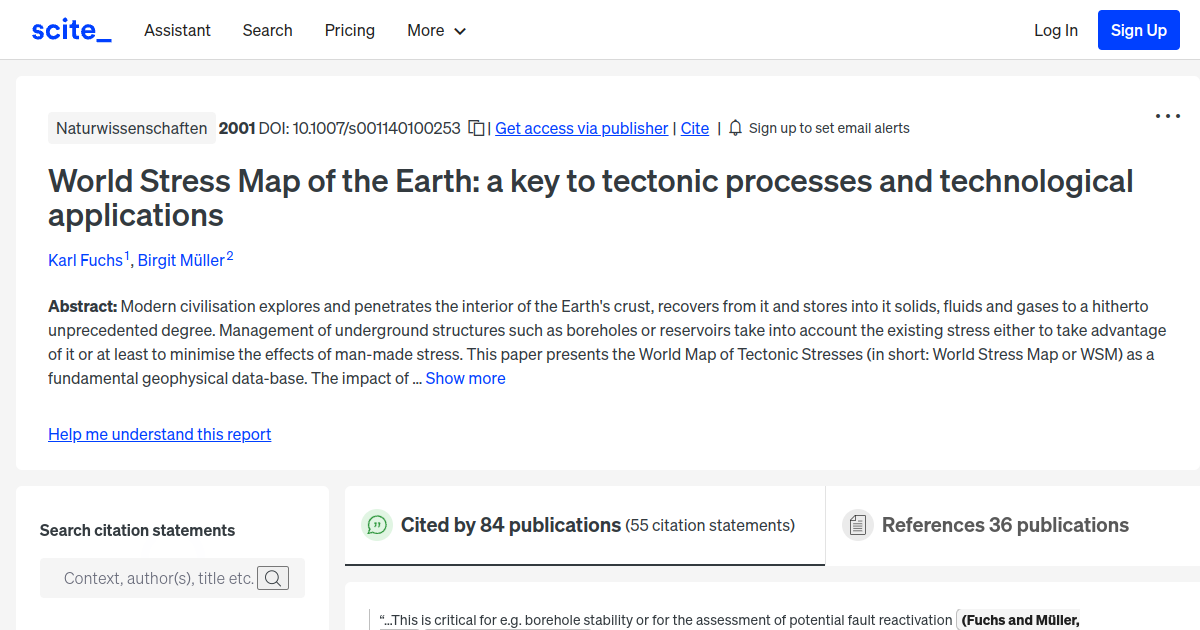Click Get access via publisher
Screen dimensions: 1200x630
(581, 128)
